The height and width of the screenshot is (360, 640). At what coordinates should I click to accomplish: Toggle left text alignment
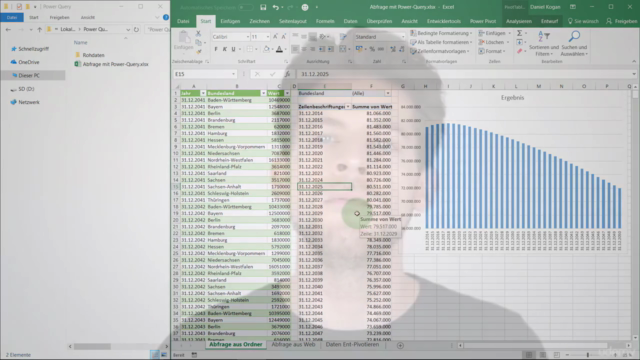[295, 49]
